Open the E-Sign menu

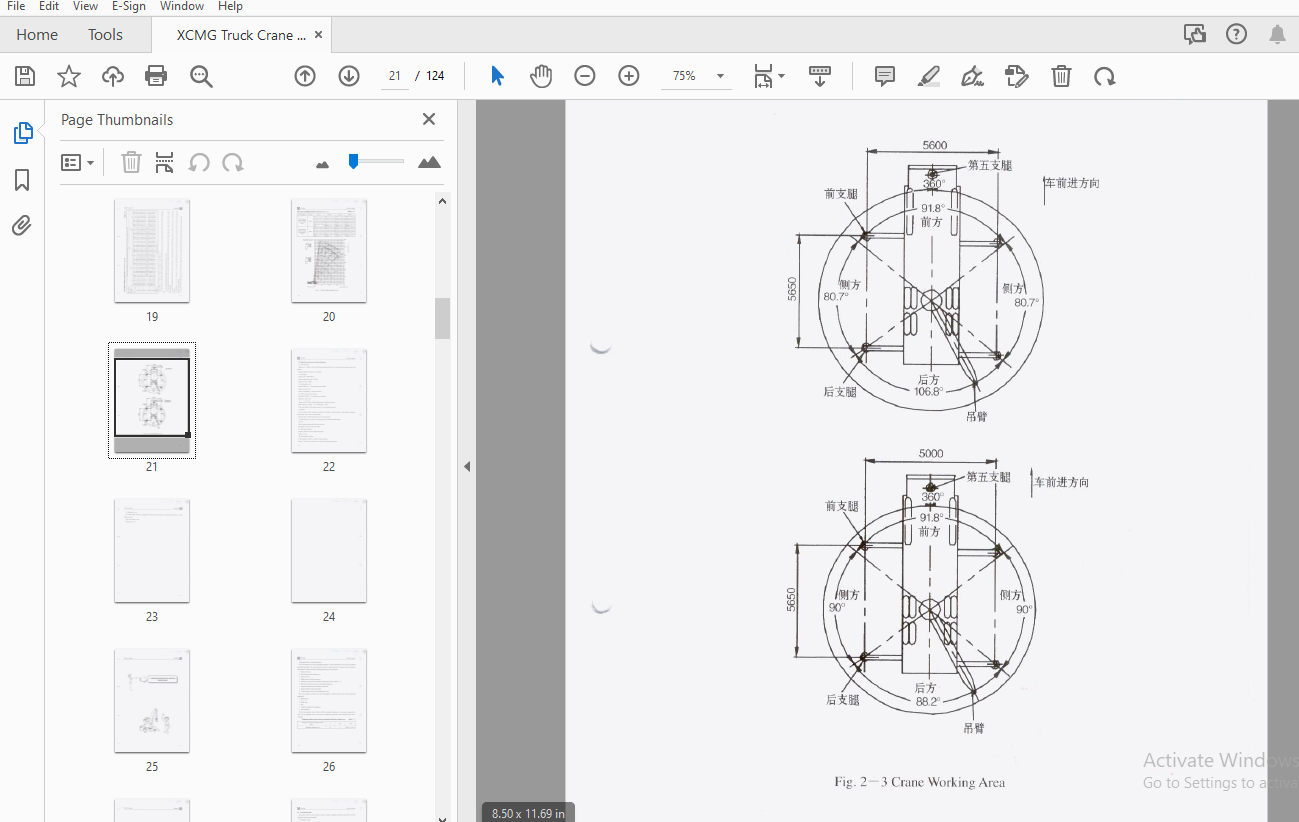[129, 6]
